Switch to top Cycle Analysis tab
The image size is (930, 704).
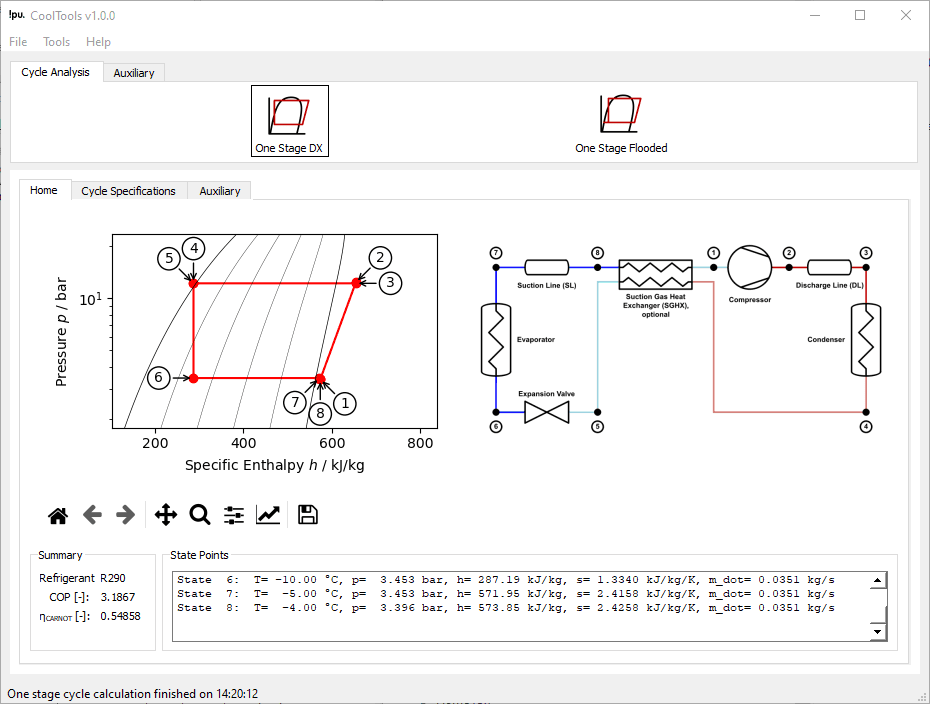(x=56, y=72)
